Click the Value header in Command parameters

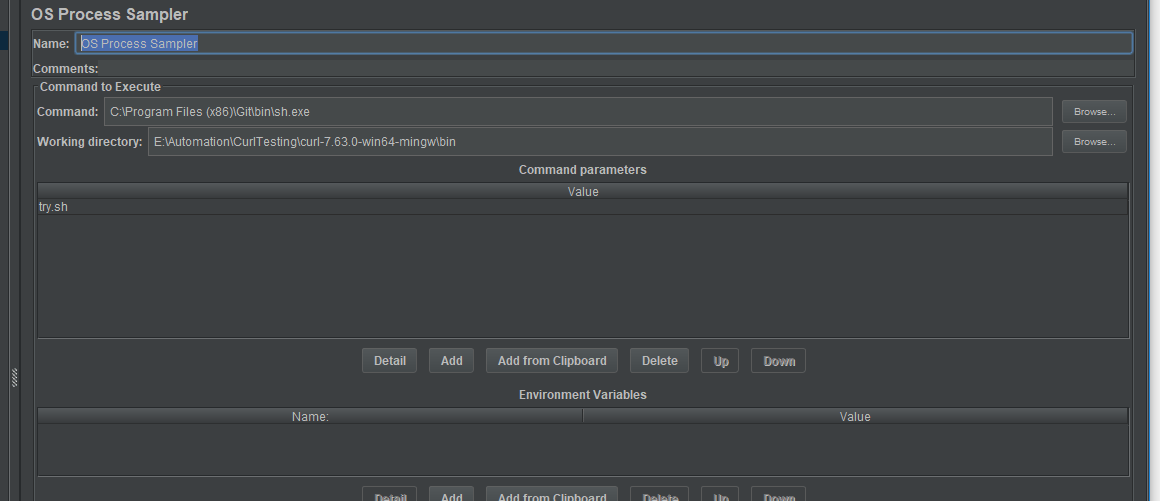(x=582, y=191)
